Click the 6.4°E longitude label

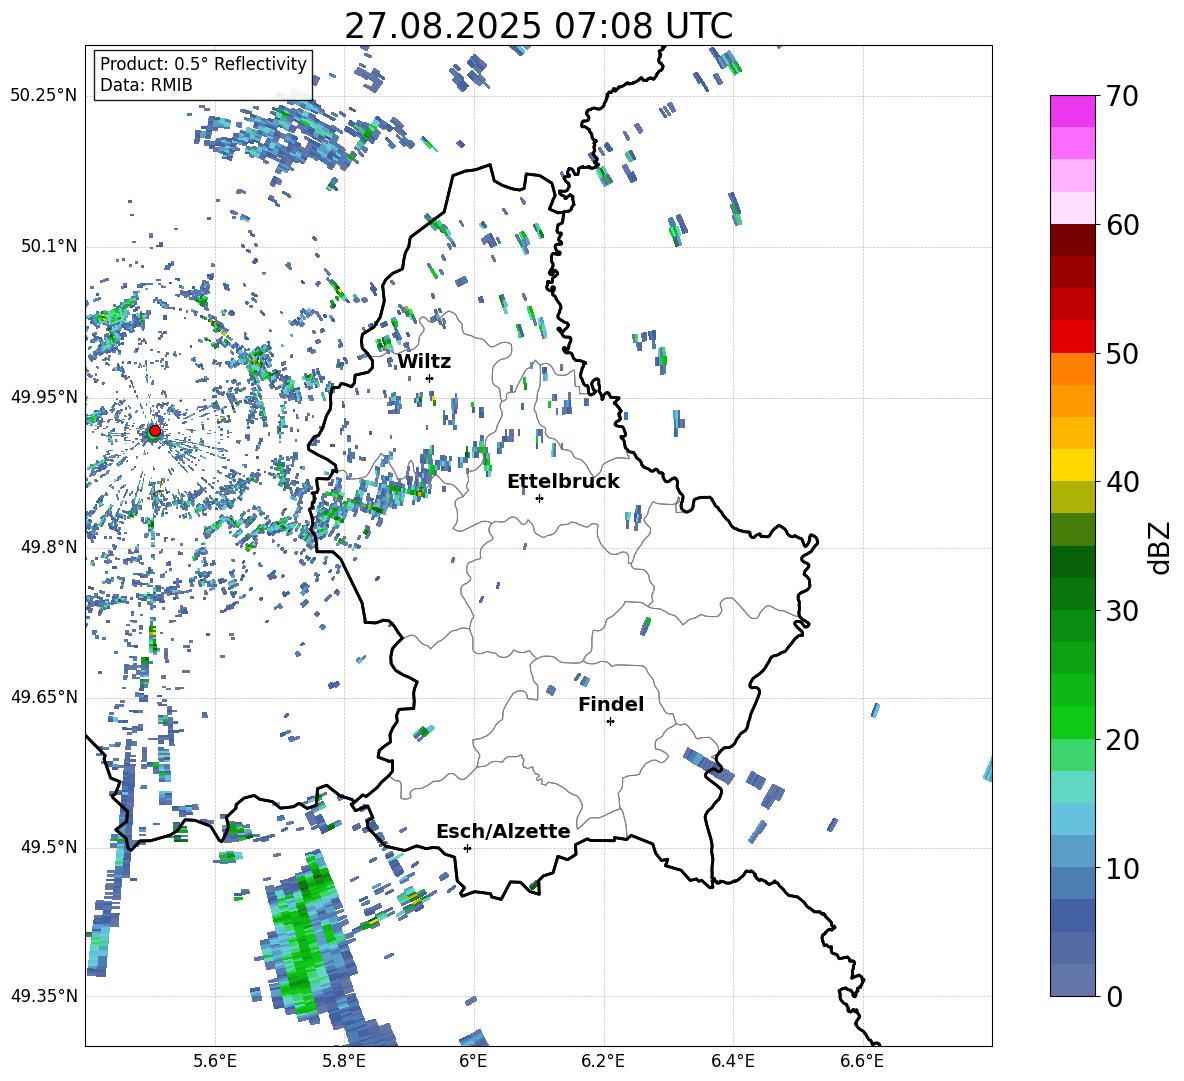point(732,1061)
